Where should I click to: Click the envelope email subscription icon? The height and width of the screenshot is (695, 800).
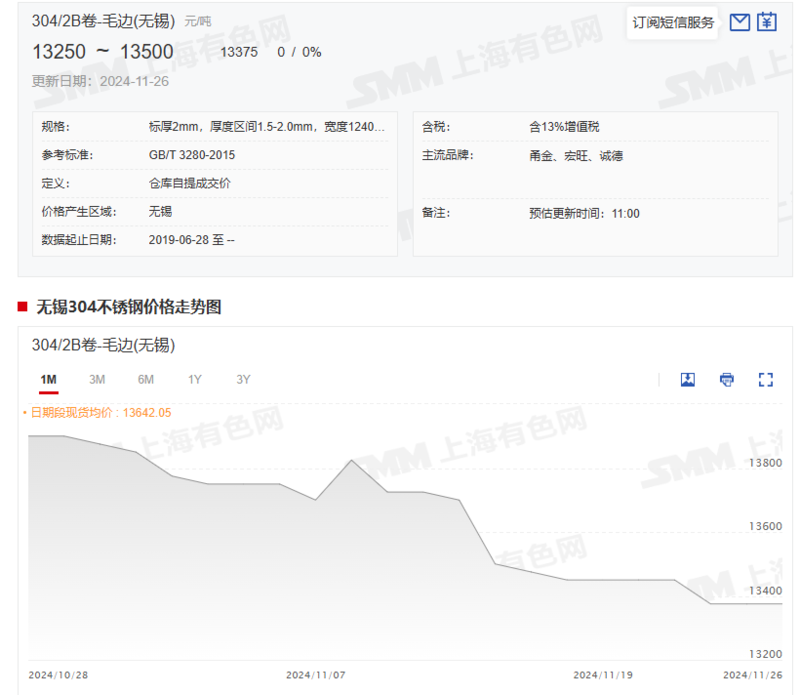pos(739,22)
